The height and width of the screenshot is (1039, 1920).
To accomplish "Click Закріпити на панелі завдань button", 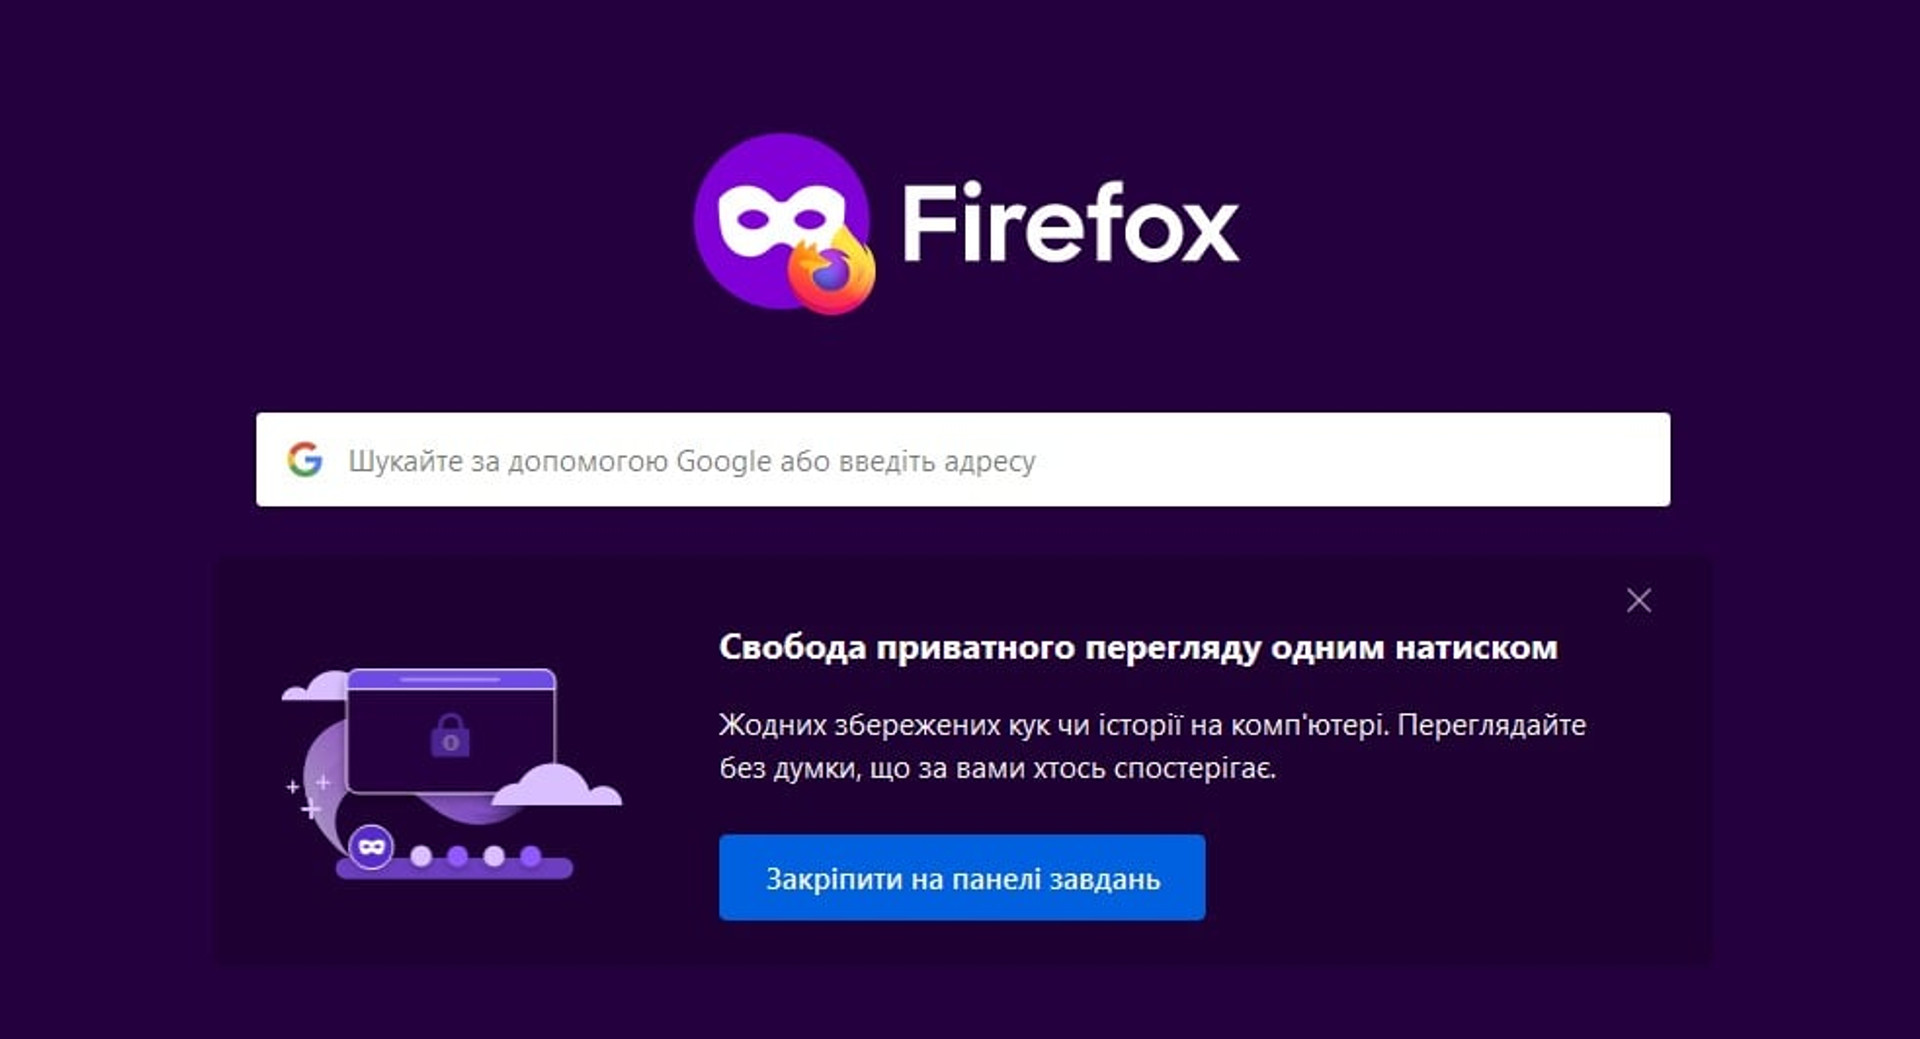I will point(962,878).
